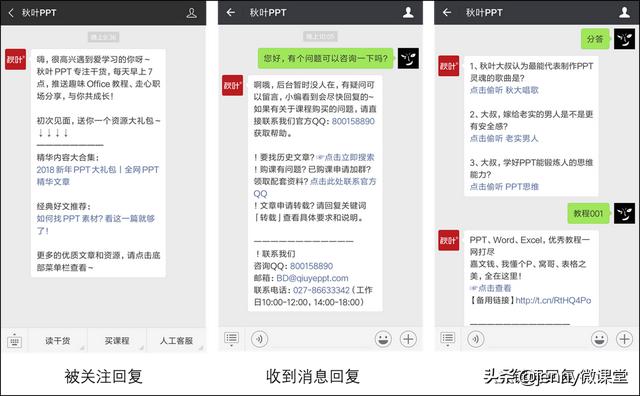Tap phone number 027-86633342
The width and height of the screenshot is (640, 396).
pos(322,290)
